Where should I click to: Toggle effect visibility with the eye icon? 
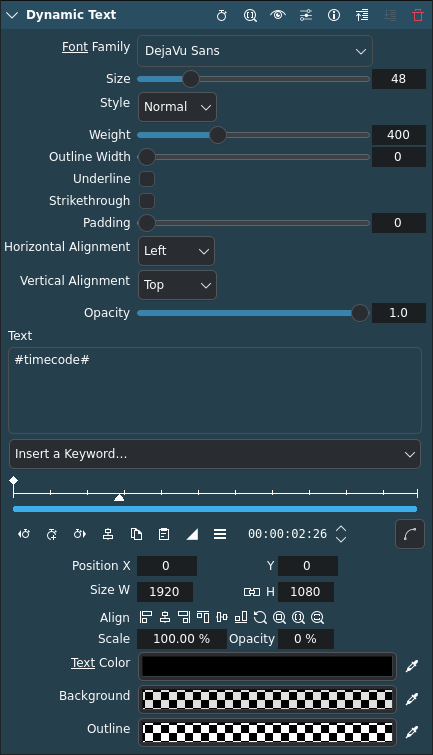[278, 15]
